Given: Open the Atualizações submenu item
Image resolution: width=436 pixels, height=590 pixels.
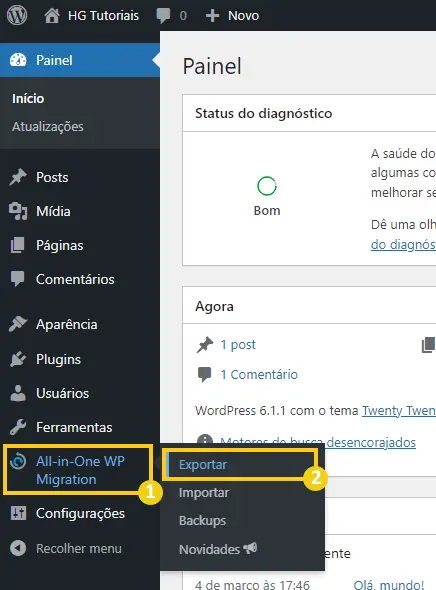Looking at the screenshot, I should coord(48,126).
